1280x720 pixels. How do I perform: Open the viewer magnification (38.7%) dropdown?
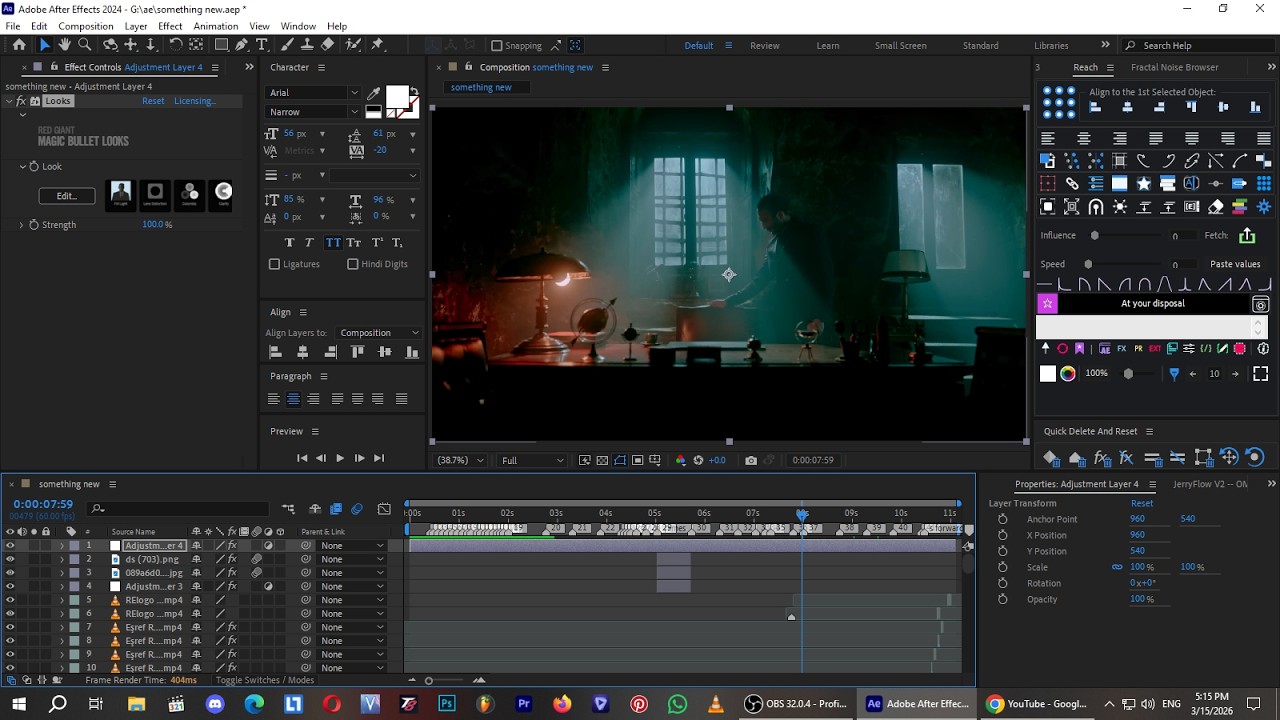460,460
